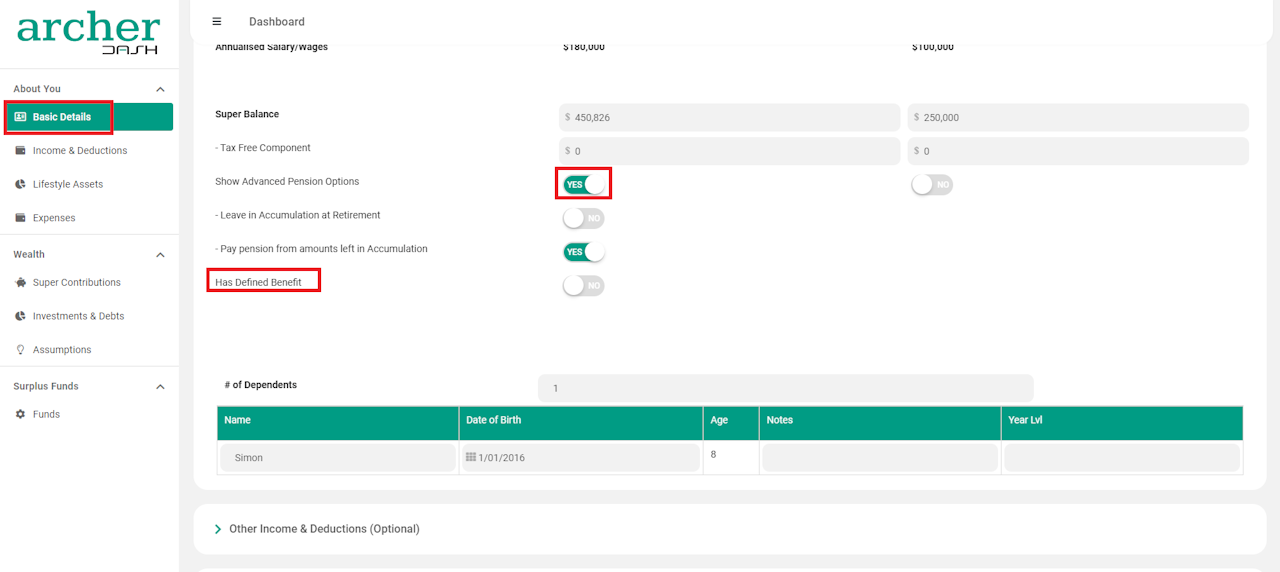Click the Notes field for Simon
Screen dimensions: 1280x572
point(880,458)
